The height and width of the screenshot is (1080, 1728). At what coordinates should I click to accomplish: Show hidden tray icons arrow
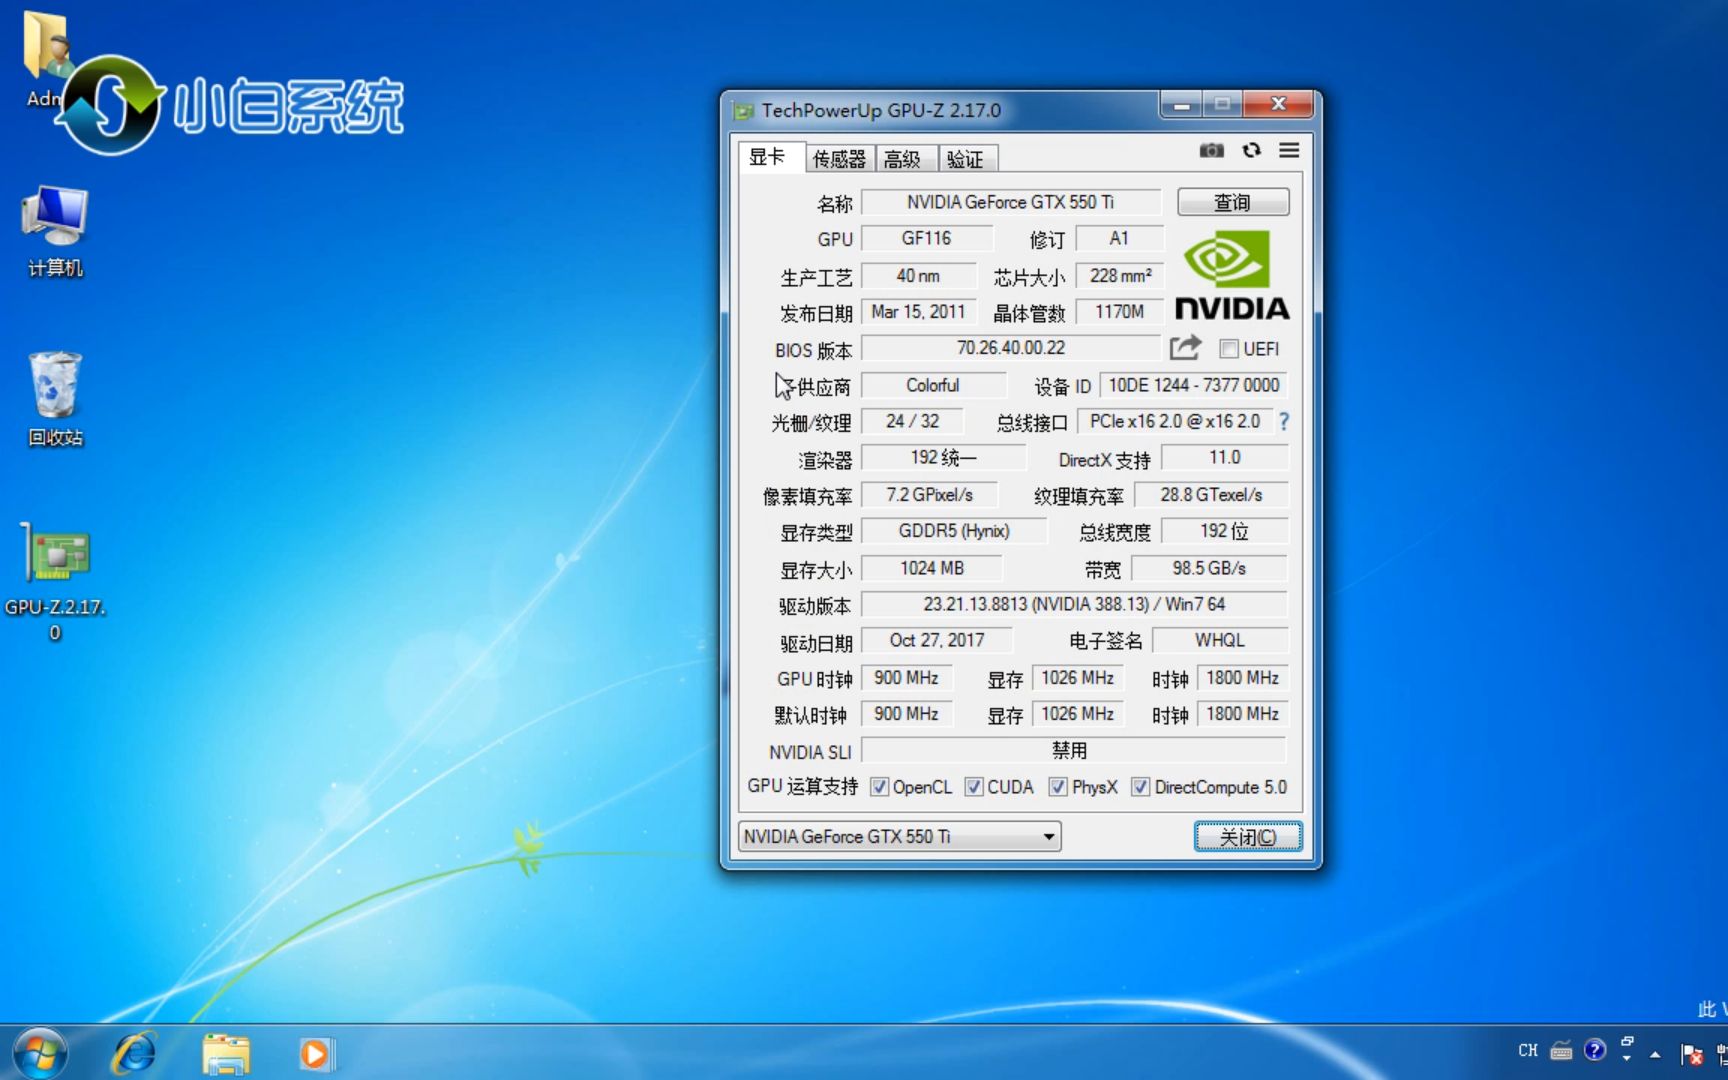[x=1655, y=1054]
